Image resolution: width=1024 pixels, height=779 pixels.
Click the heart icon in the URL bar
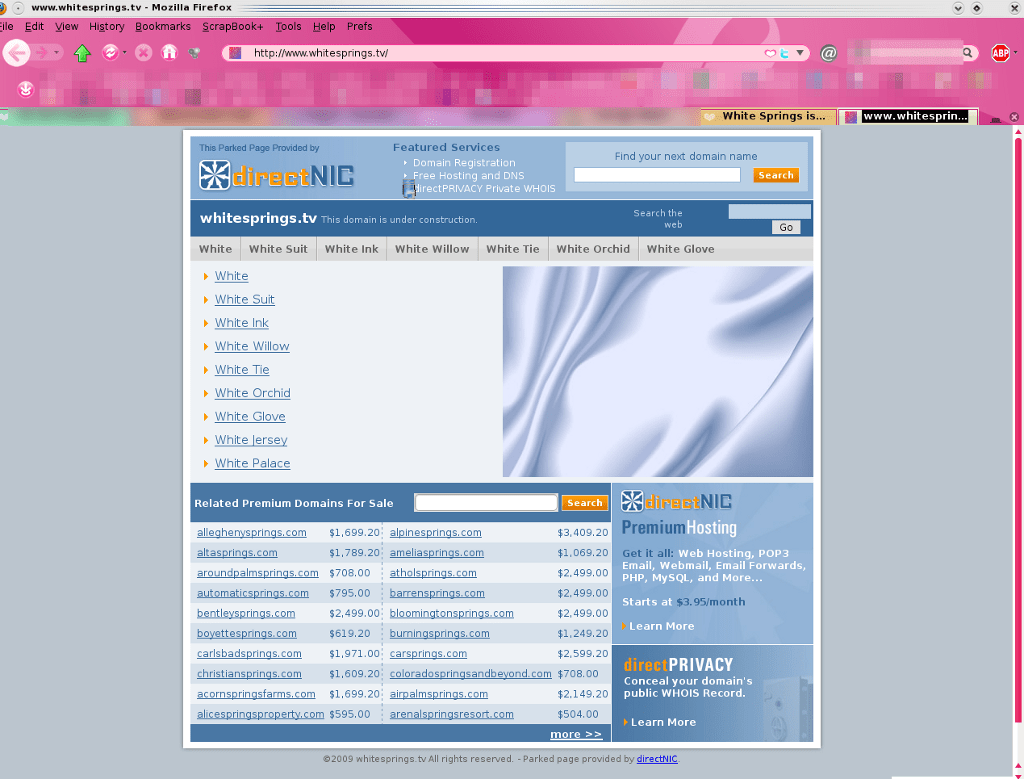click(771, 53)
